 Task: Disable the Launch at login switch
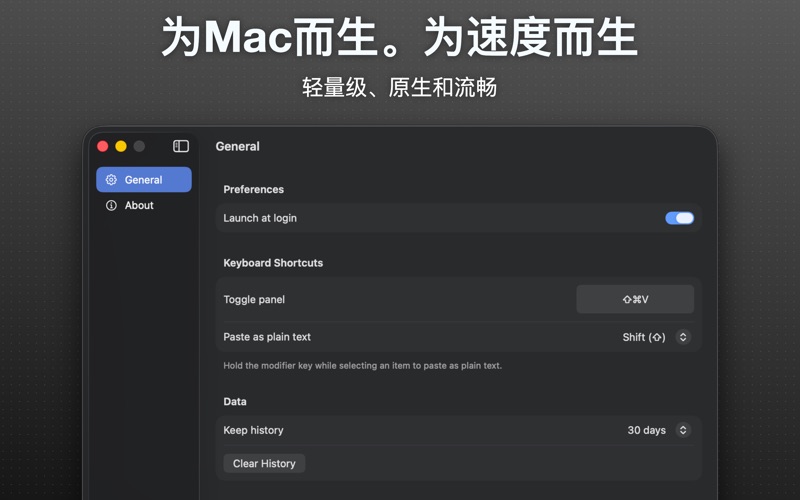point(679,218)
